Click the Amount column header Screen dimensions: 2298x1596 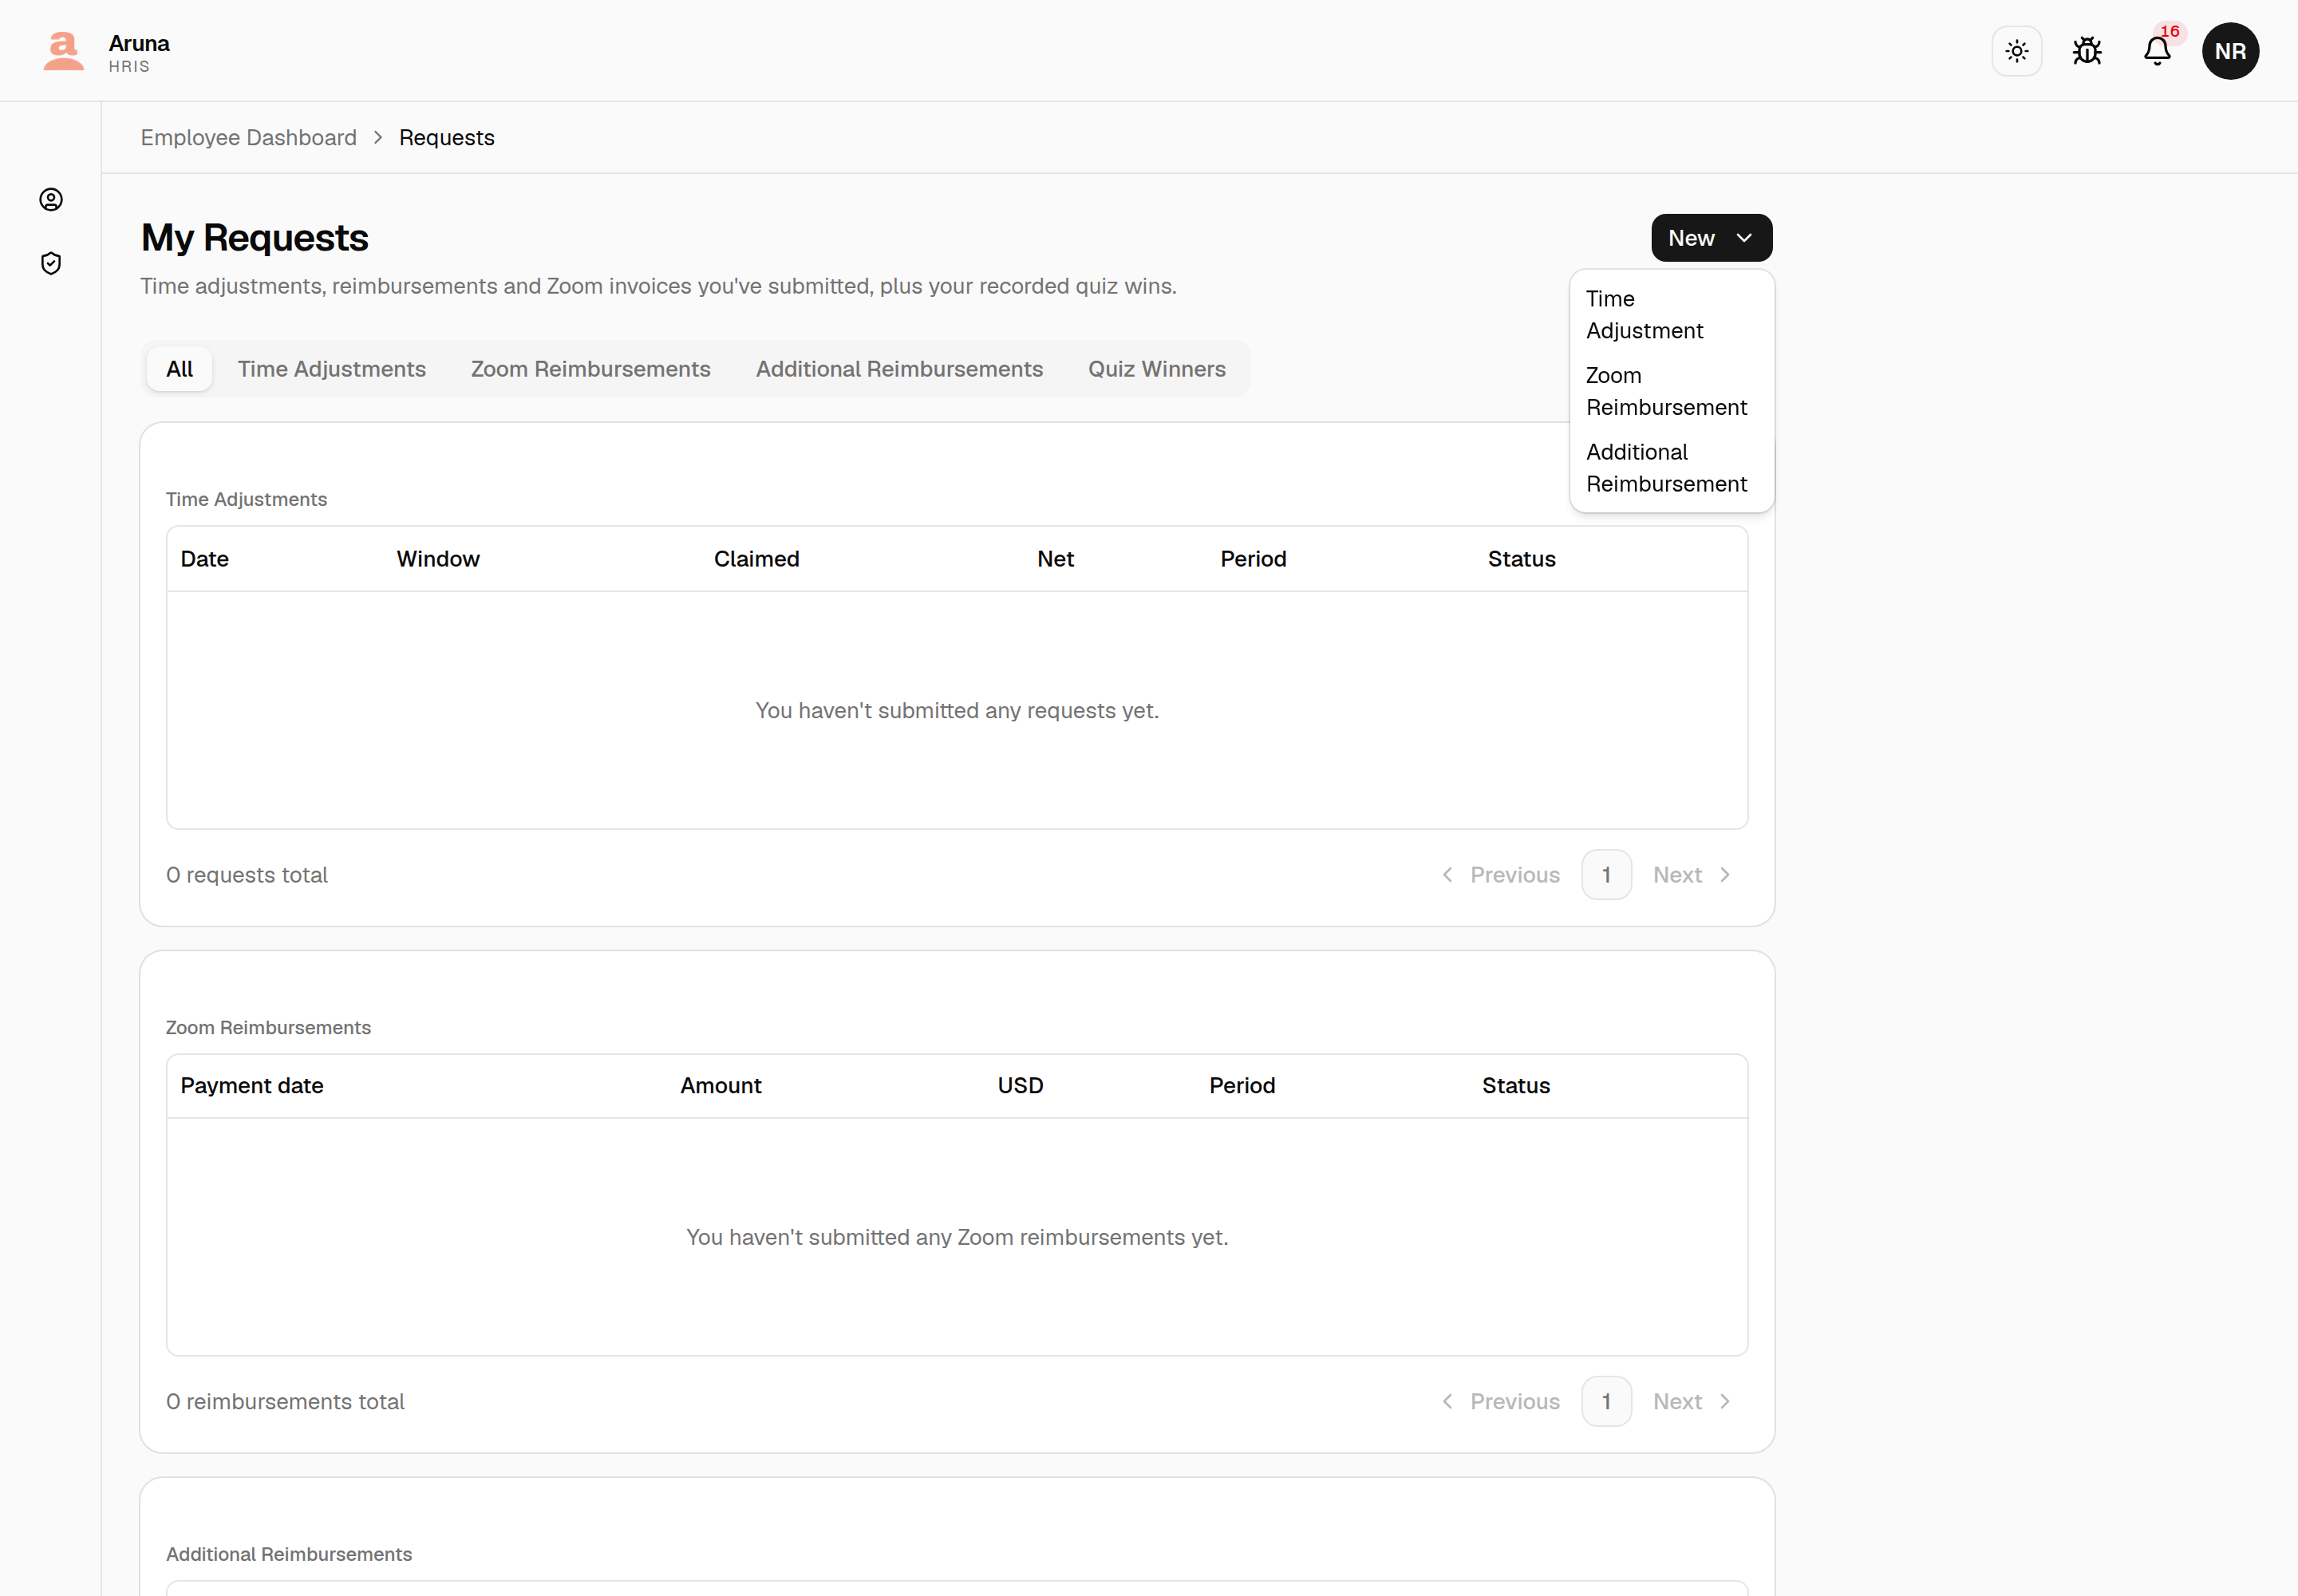point(721,1086)
